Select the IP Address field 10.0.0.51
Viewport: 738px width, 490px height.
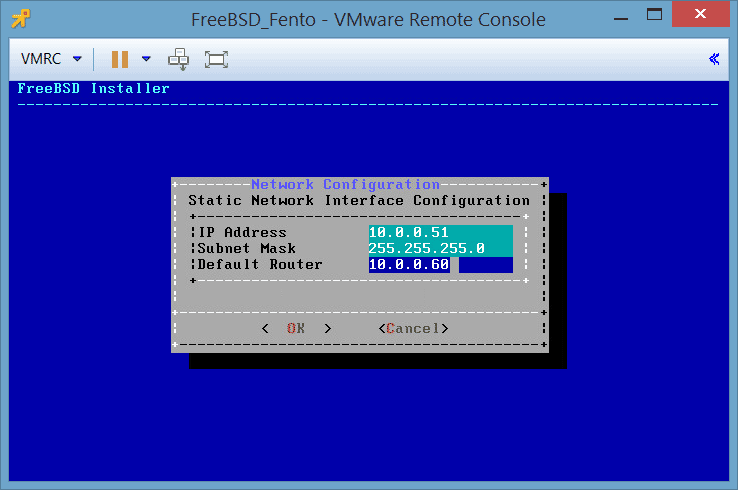[x=440, y=233]
